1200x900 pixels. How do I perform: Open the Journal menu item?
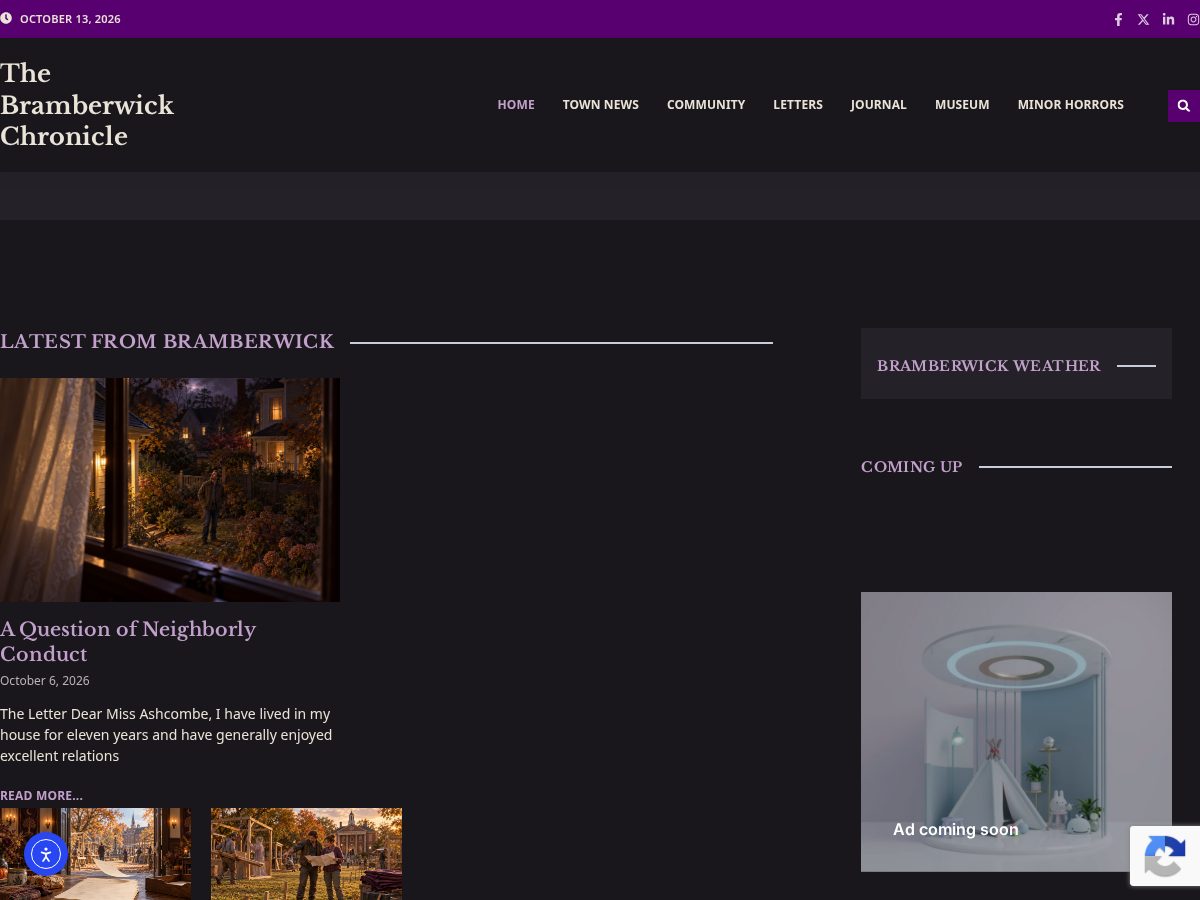[x=878, y=105]
